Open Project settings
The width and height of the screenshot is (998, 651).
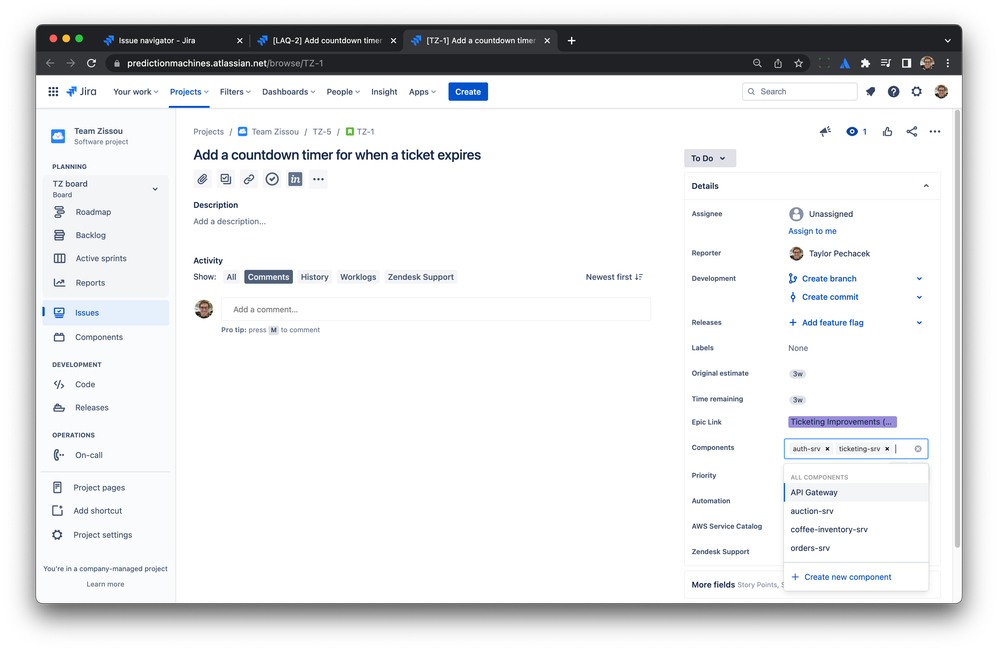tap(102, 535)
